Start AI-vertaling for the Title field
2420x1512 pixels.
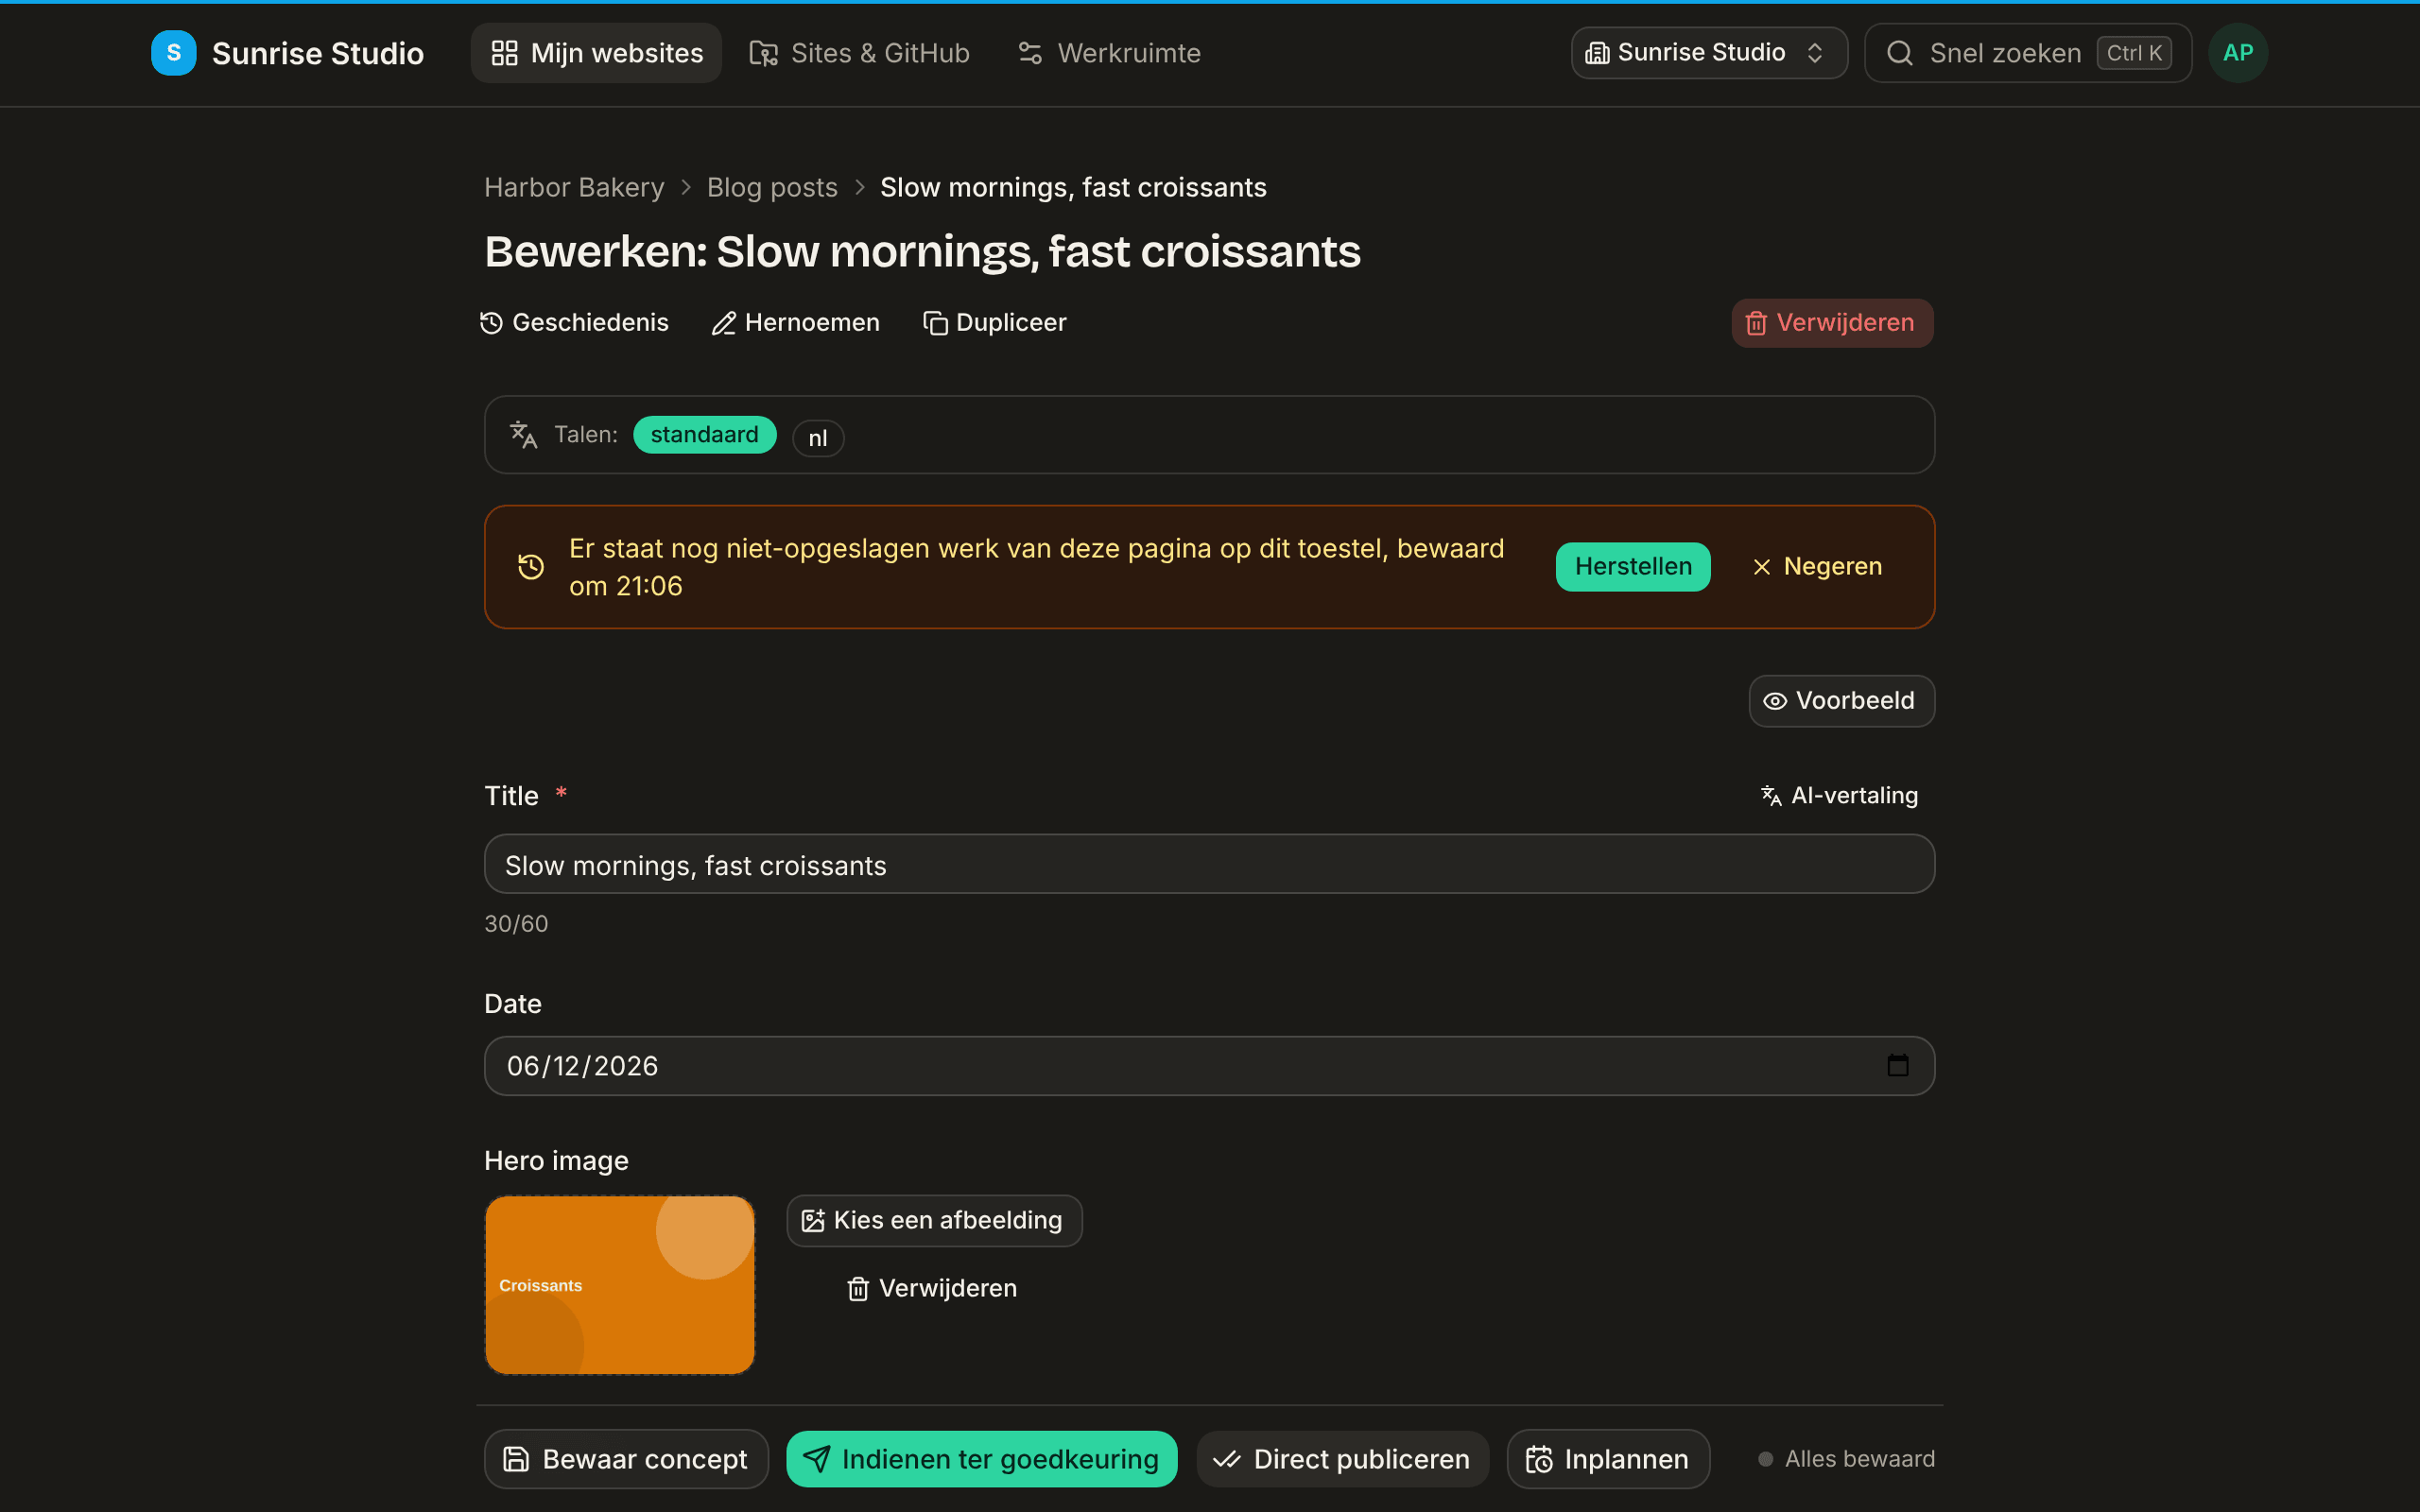click(x=1839, y=795)
